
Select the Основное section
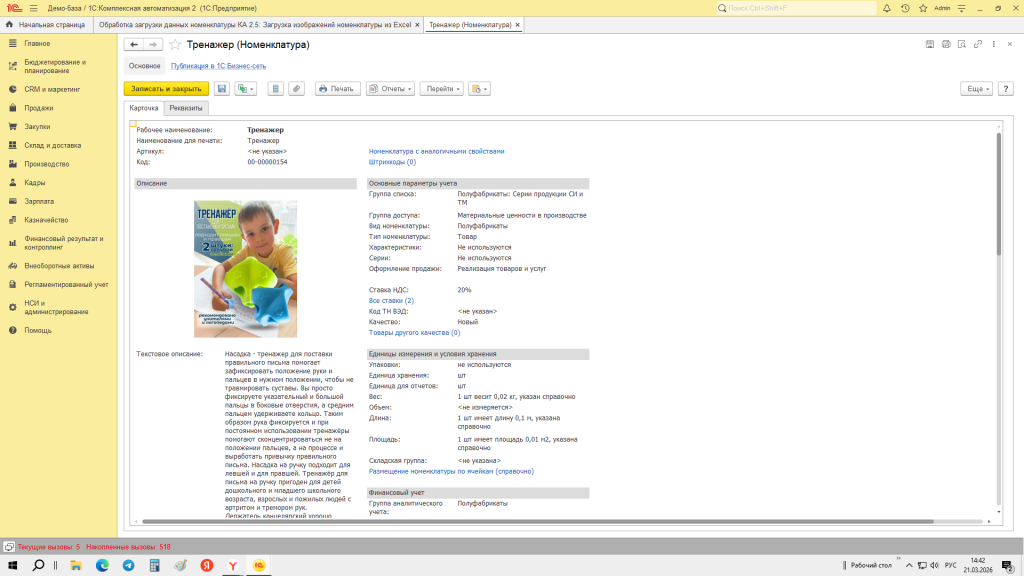pos(144,66)
